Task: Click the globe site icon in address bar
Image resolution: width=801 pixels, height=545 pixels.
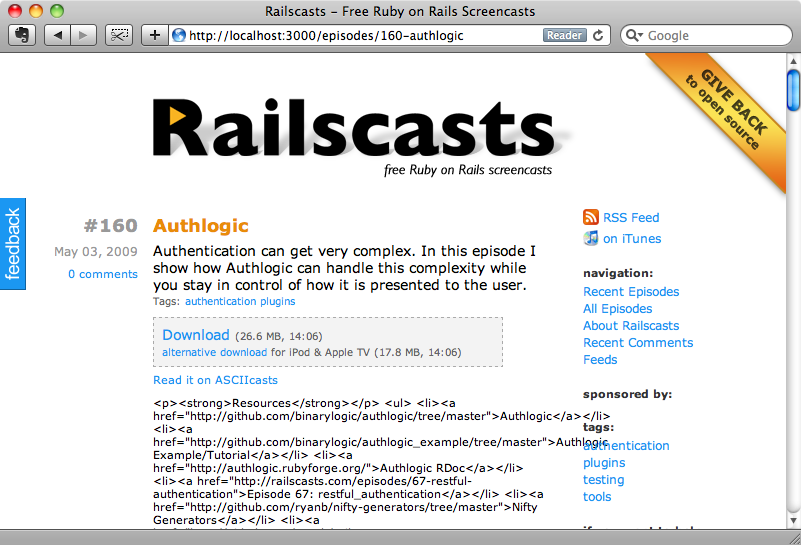Action: [179, 35]
